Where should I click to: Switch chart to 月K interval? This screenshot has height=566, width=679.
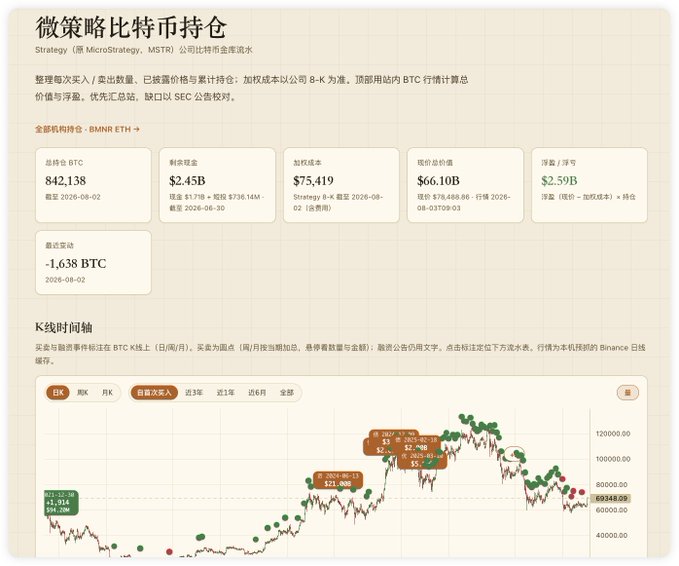tap(107, 393)
